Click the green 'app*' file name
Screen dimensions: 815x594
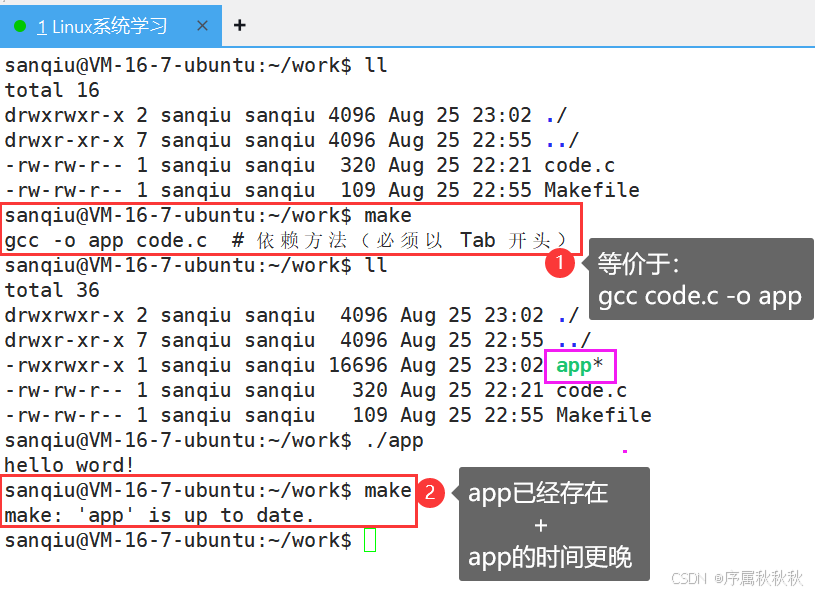580,365
